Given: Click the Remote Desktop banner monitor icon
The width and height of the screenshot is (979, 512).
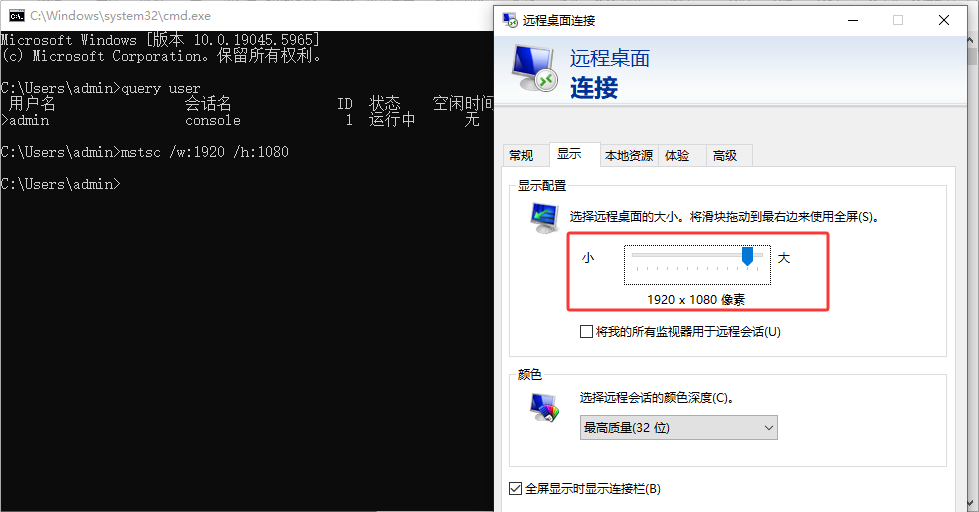Looking at the screenshot, I should 534,69.
